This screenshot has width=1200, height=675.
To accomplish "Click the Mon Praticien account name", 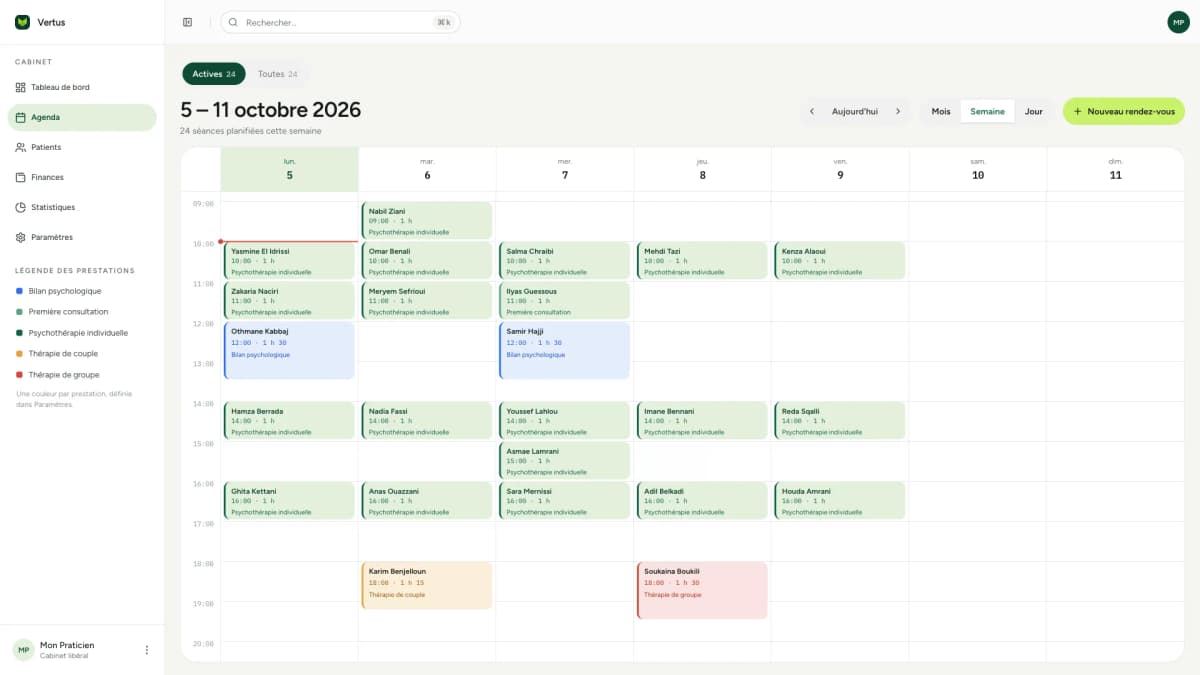I will 66,645.
